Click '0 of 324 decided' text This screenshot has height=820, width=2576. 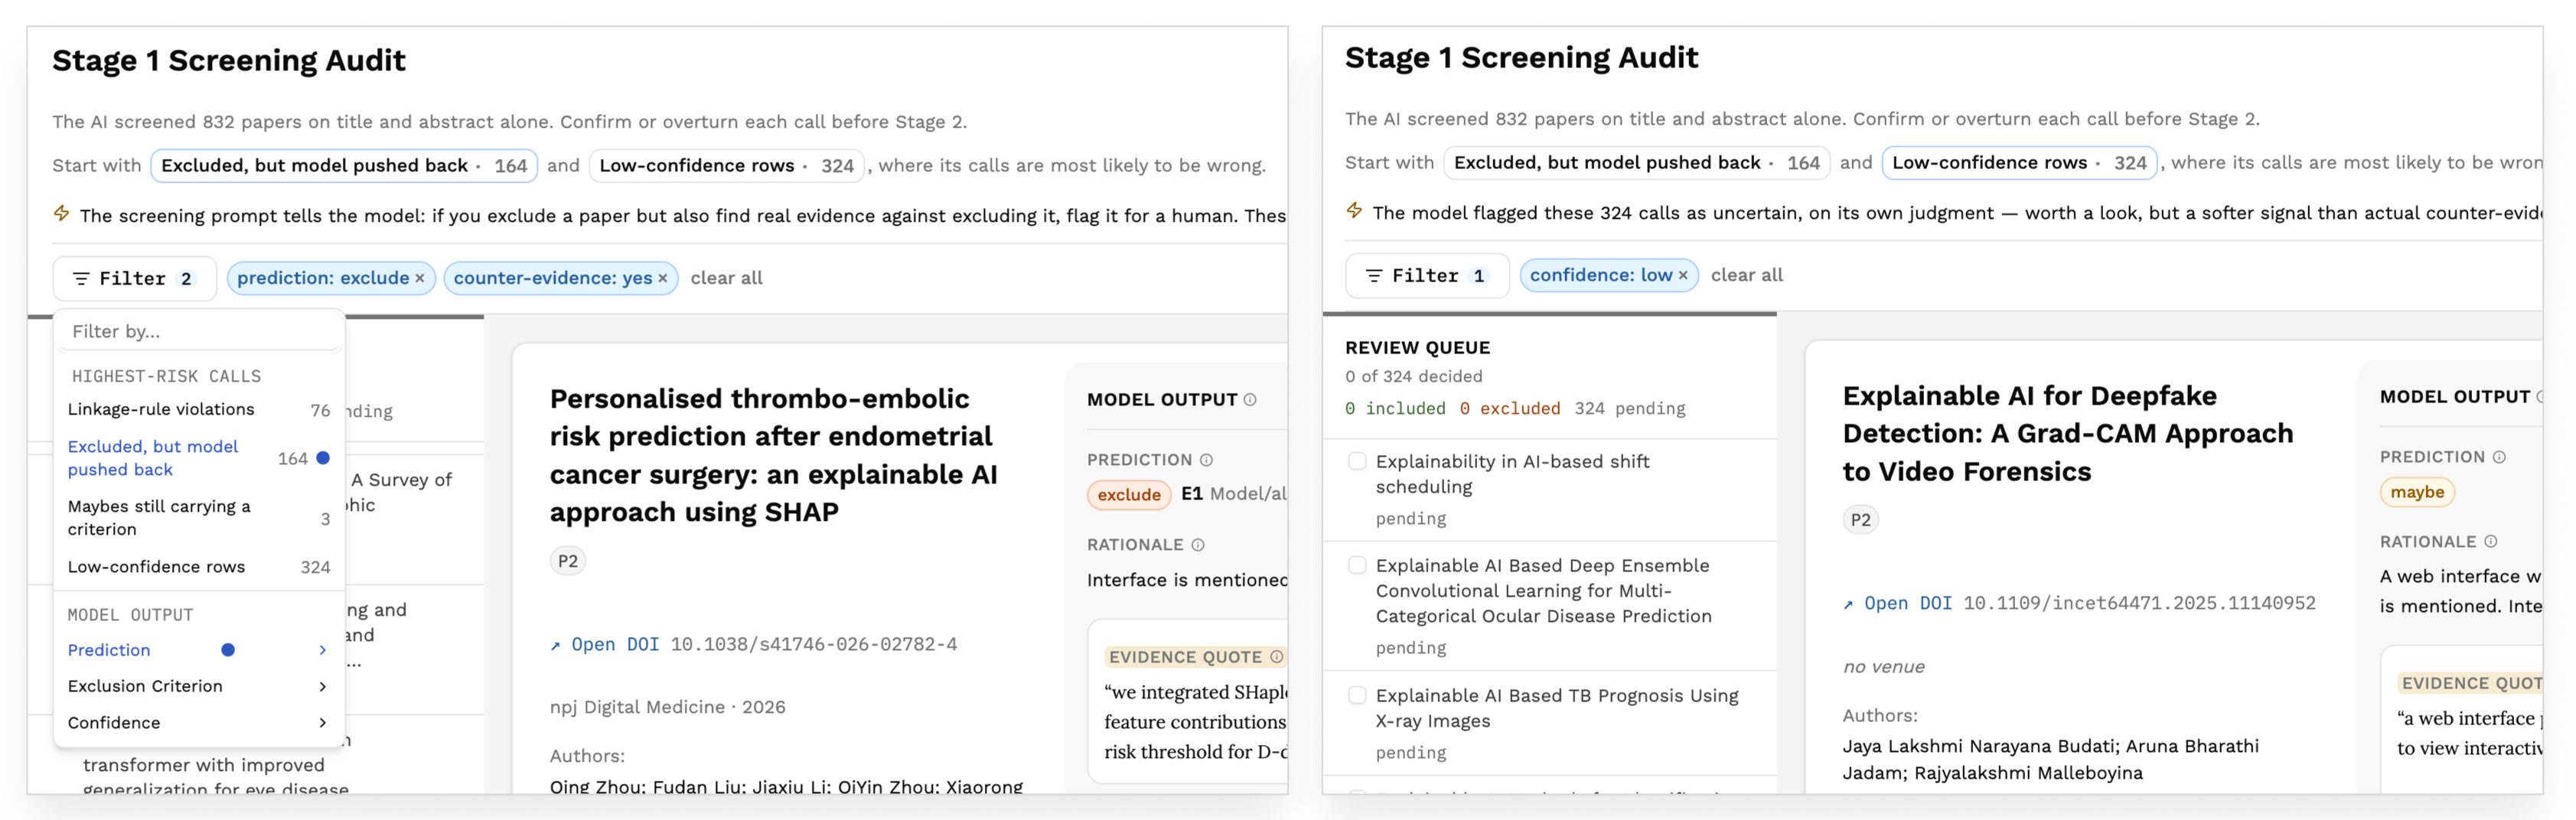[x=1413, y=377]
